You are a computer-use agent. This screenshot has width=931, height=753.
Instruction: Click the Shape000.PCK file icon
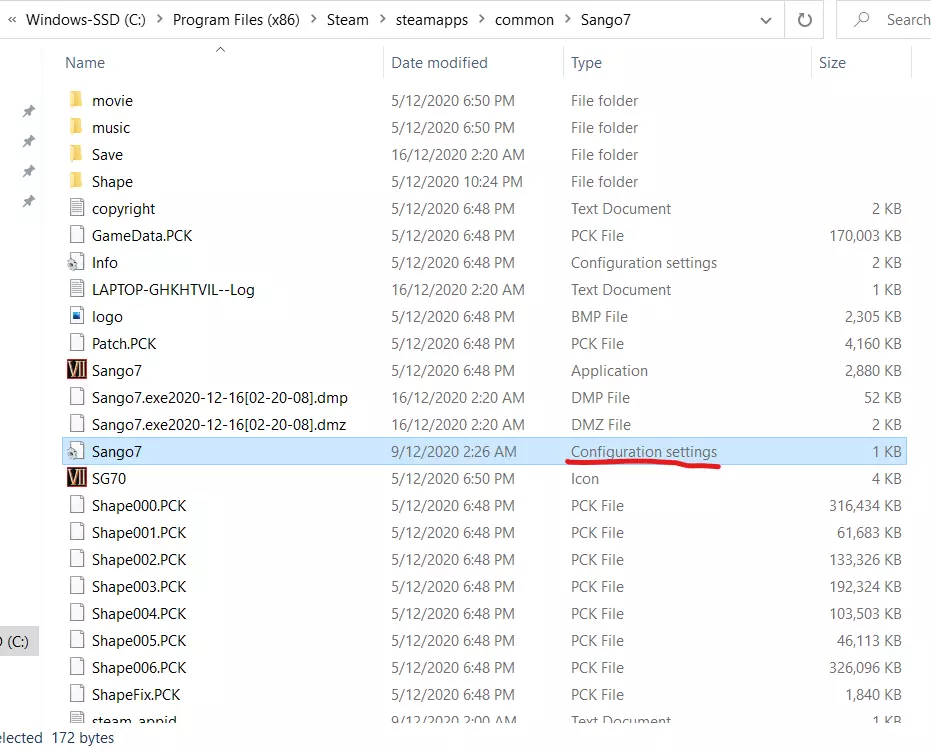(77, 505)
